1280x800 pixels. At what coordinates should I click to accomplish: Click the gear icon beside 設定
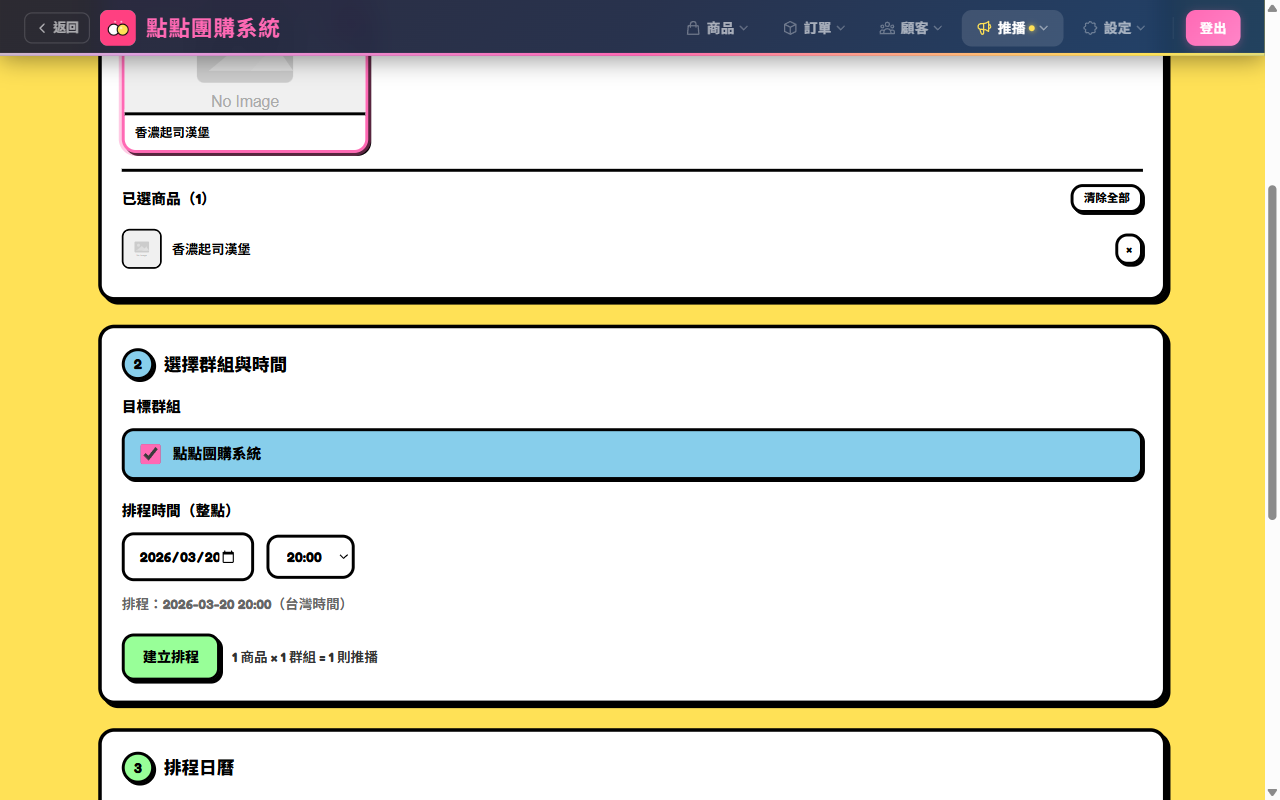tap(1090, 28)
